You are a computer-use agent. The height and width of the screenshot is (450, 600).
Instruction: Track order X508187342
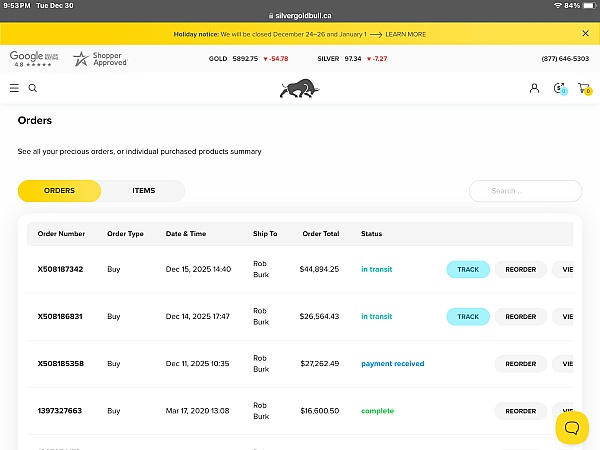click(x=468, y=269)
